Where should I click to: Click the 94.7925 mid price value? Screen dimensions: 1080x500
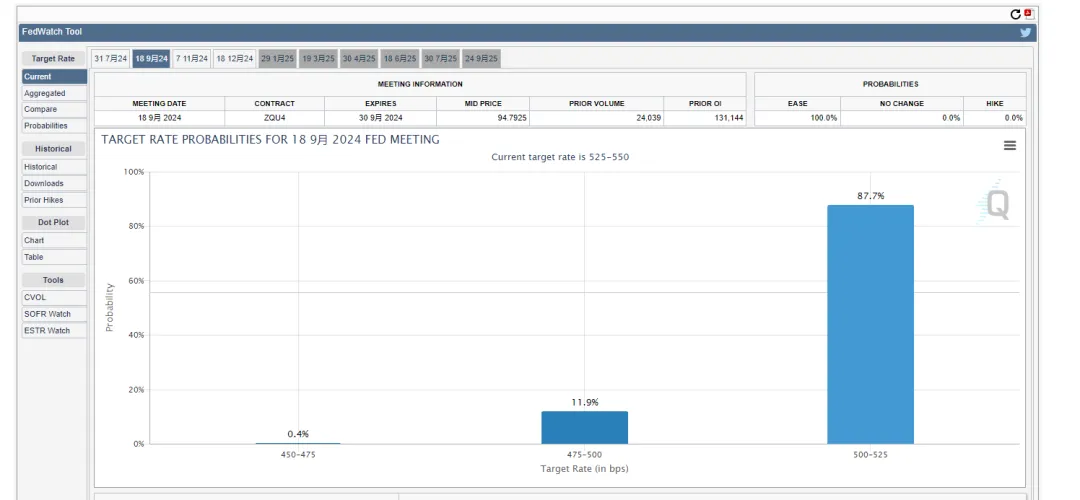pos(510,118)
